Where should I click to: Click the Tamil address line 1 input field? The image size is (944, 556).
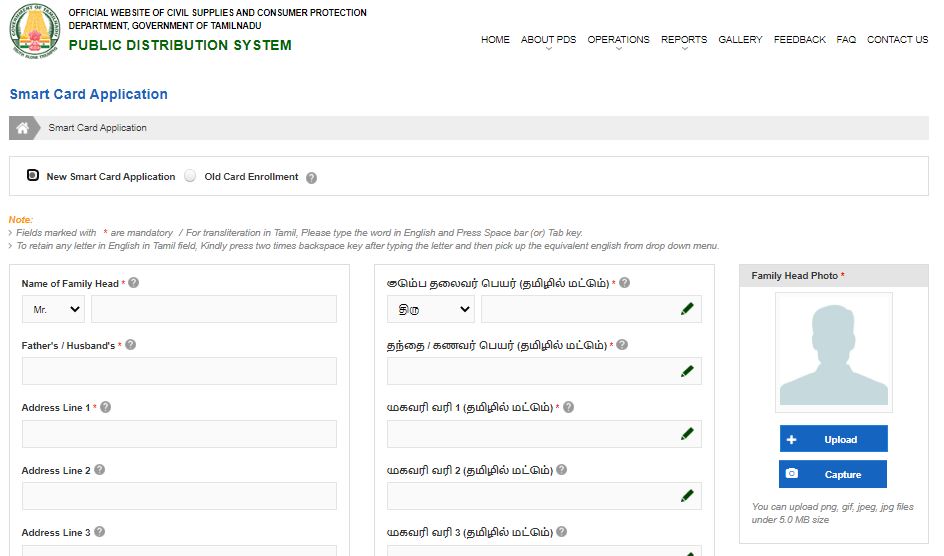pyautogui.click(x=544, y=434)
